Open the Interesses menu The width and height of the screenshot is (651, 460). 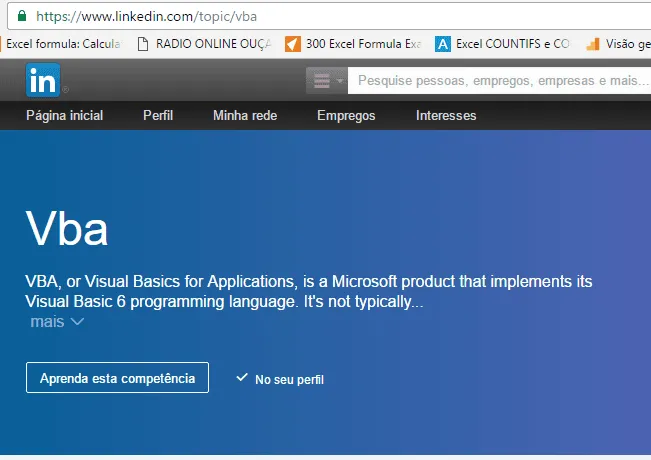[446, 115]
